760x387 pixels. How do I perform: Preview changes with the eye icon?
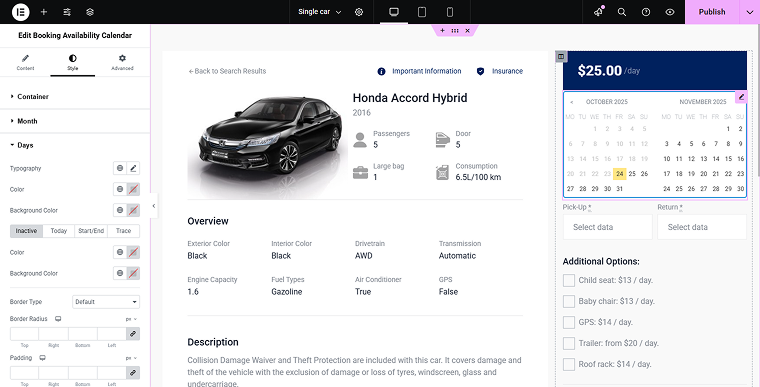pyautogui.click(x=670, y=12)
